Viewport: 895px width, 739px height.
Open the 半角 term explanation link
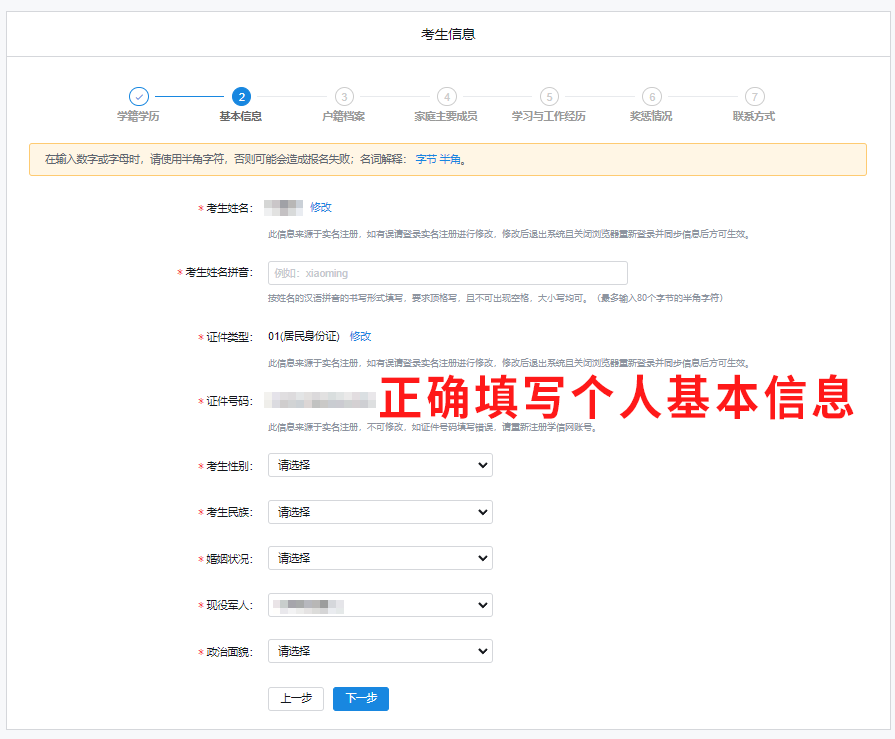pos(450,159)
